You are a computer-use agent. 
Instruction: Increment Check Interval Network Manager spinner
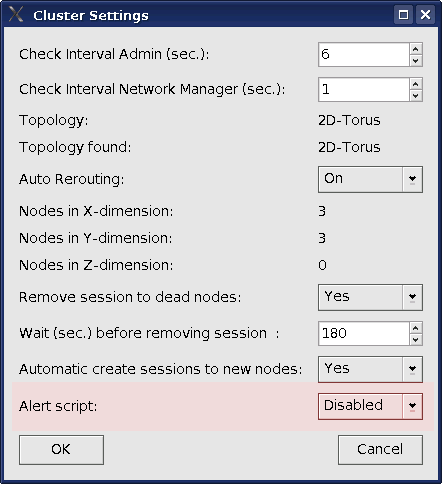coord(415,84)
